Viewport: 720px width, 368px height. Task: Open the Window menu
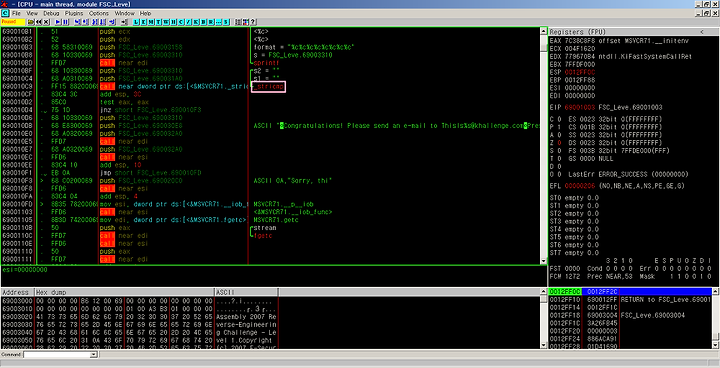(x=124, y=13)
